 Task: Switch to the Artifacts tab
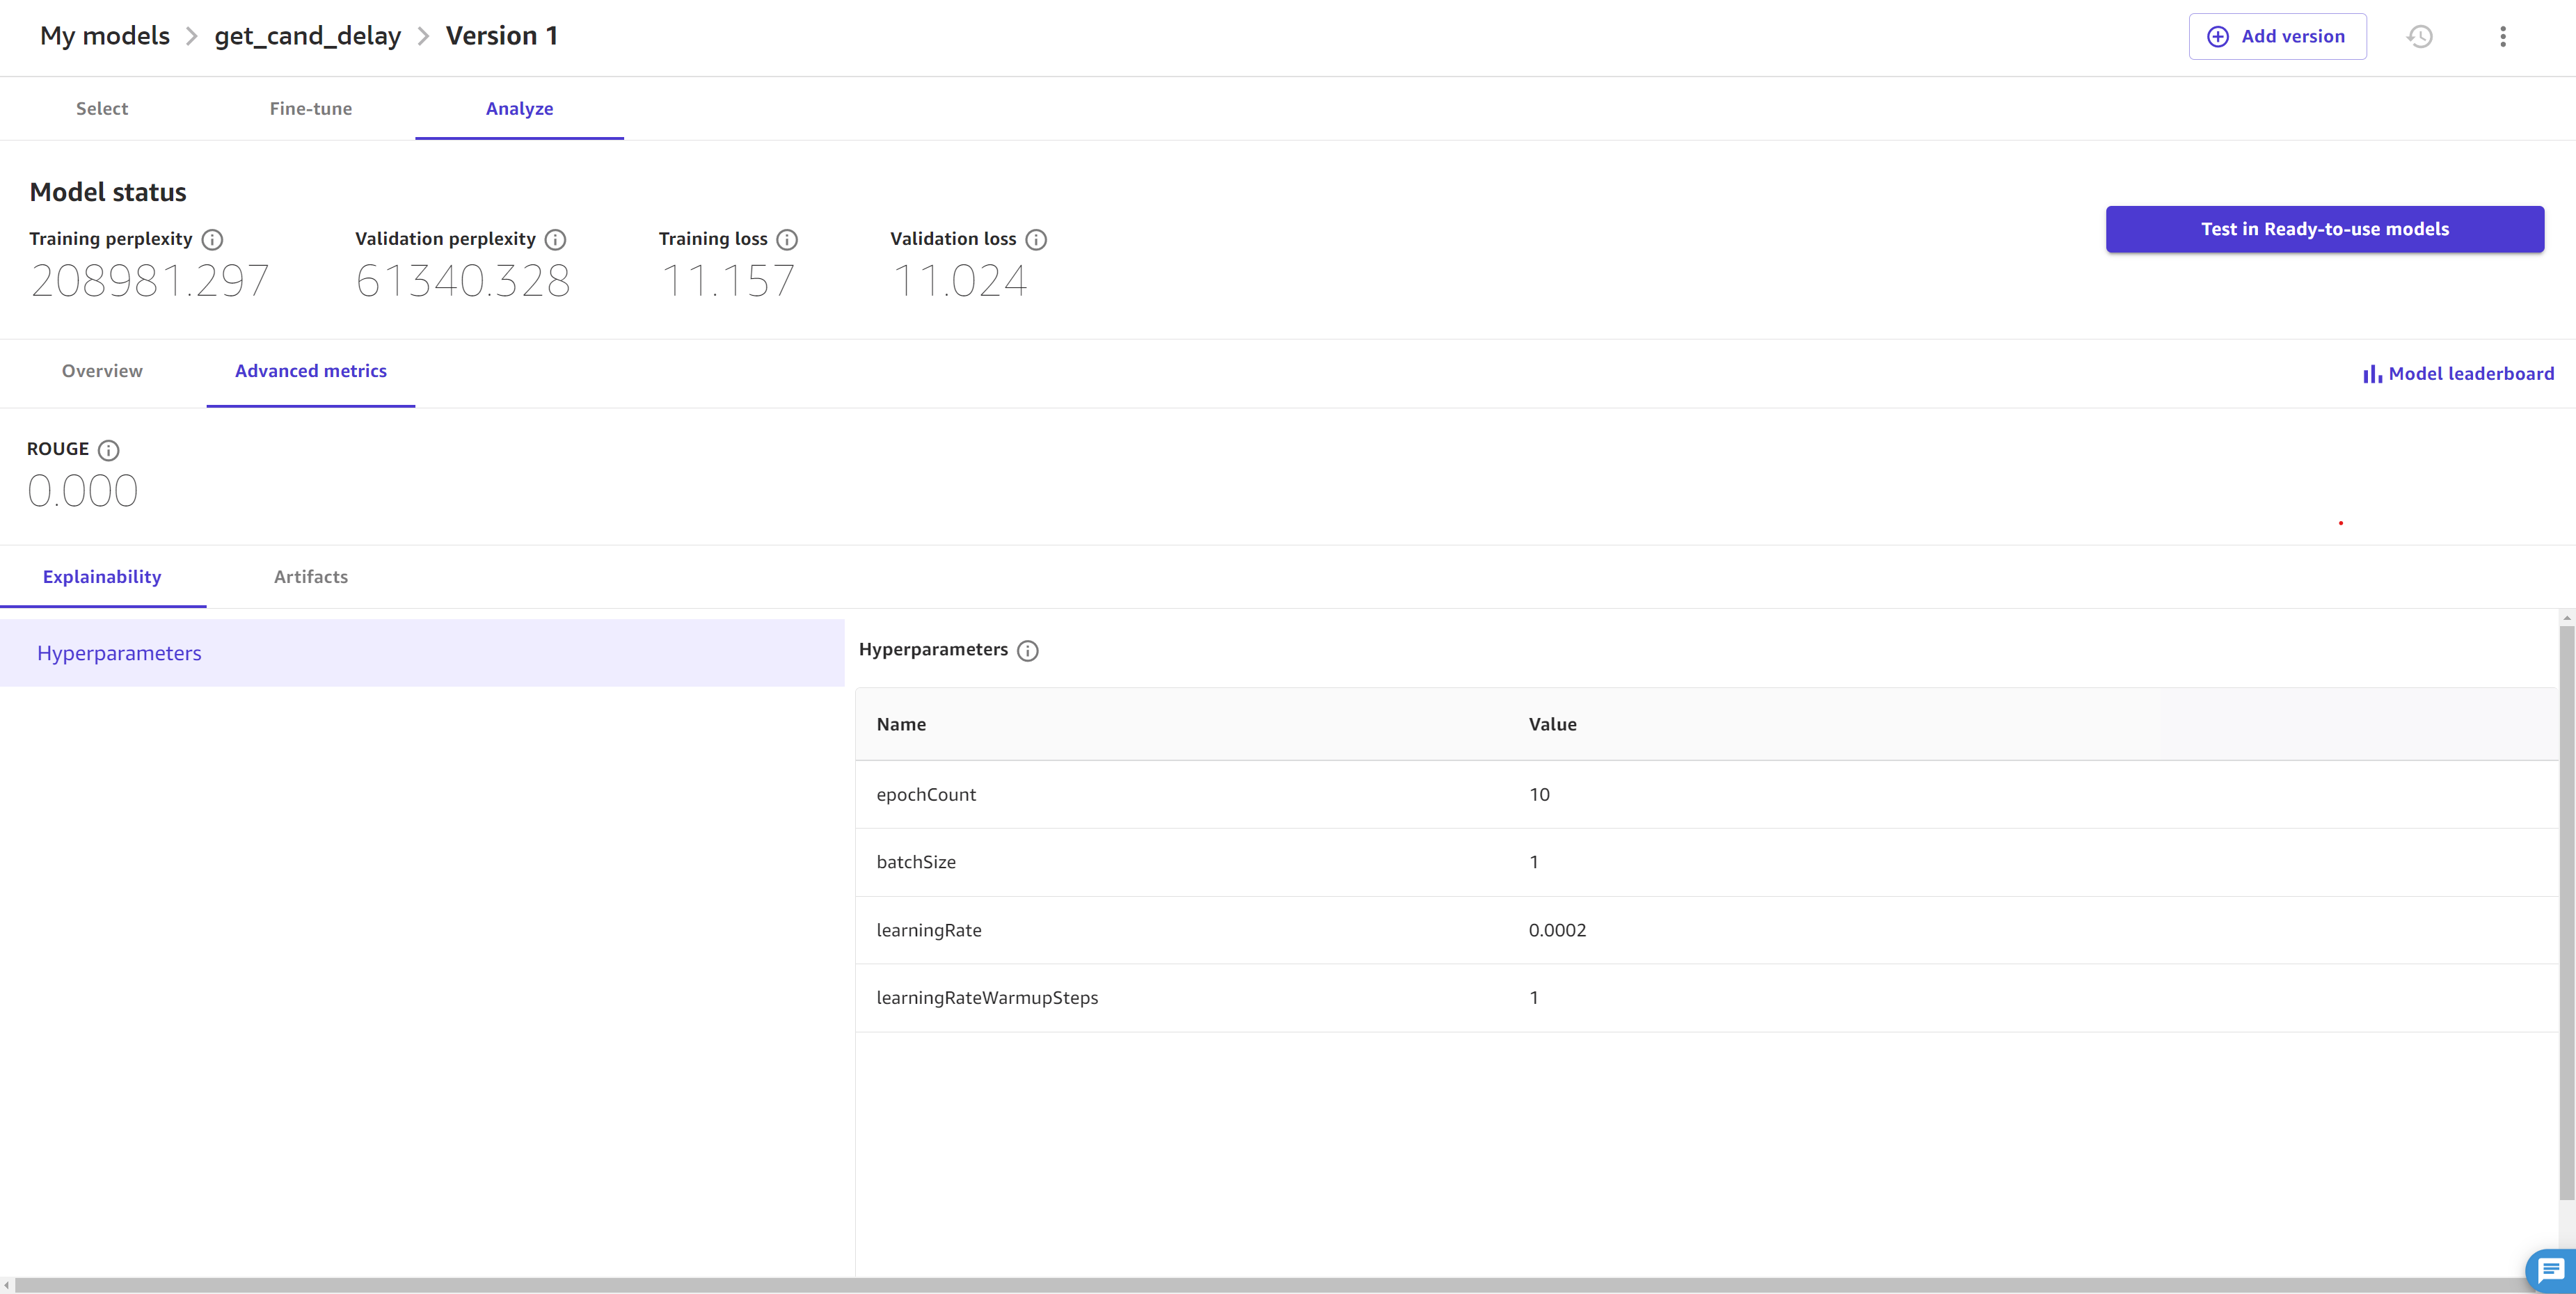click(310, 576)
